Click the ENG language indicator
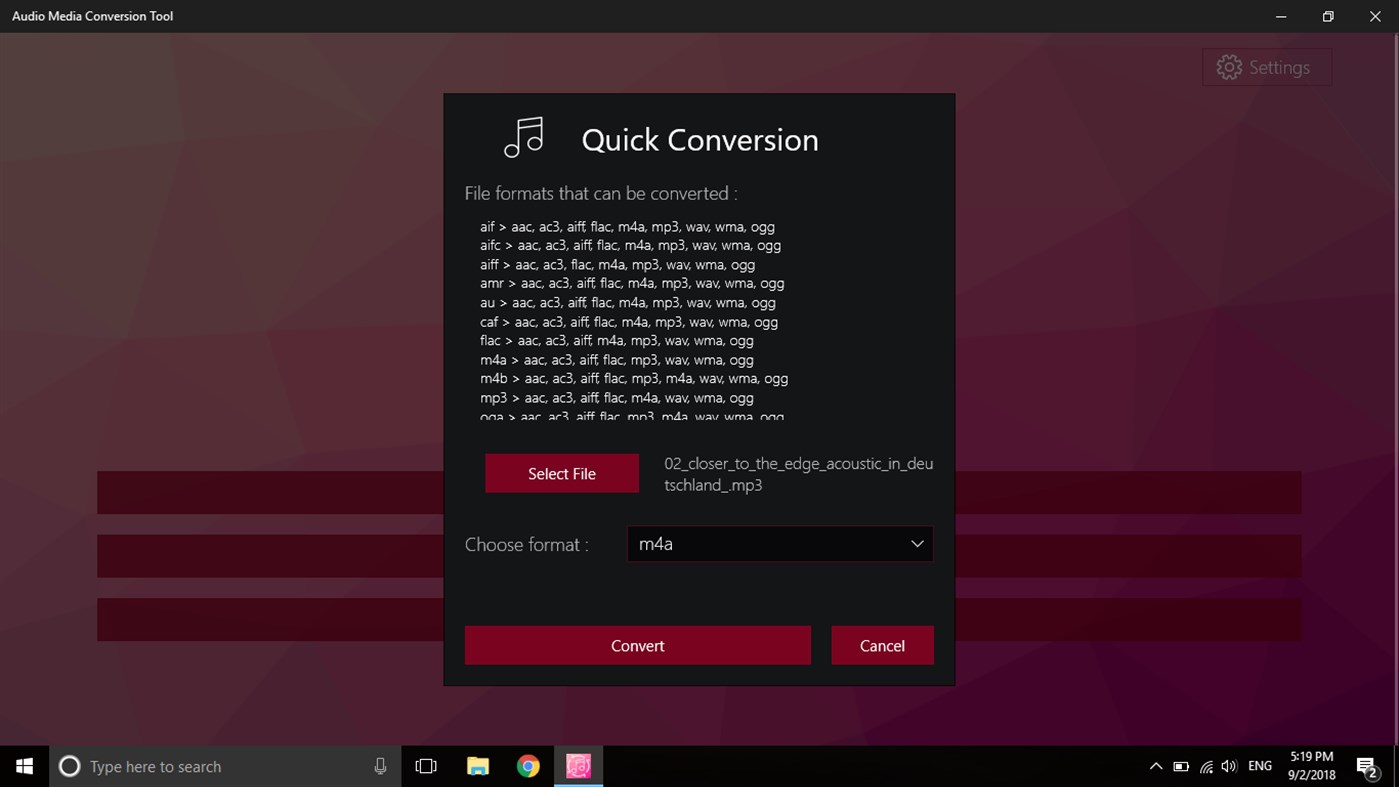This screenshot has height=787, width=1399. [1259, 765]
